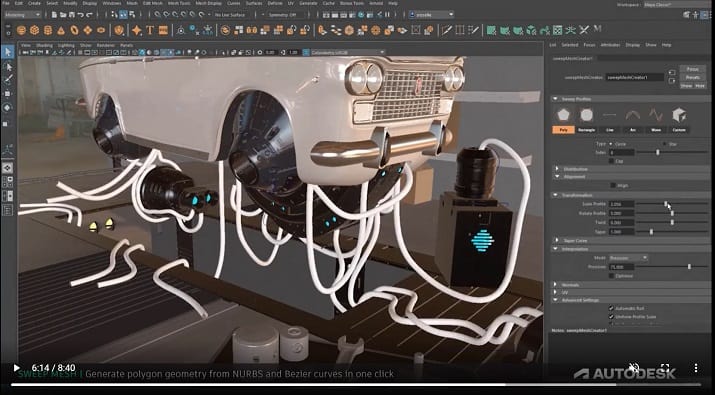Create a polygon sphere from the shelf

[21, 31]
